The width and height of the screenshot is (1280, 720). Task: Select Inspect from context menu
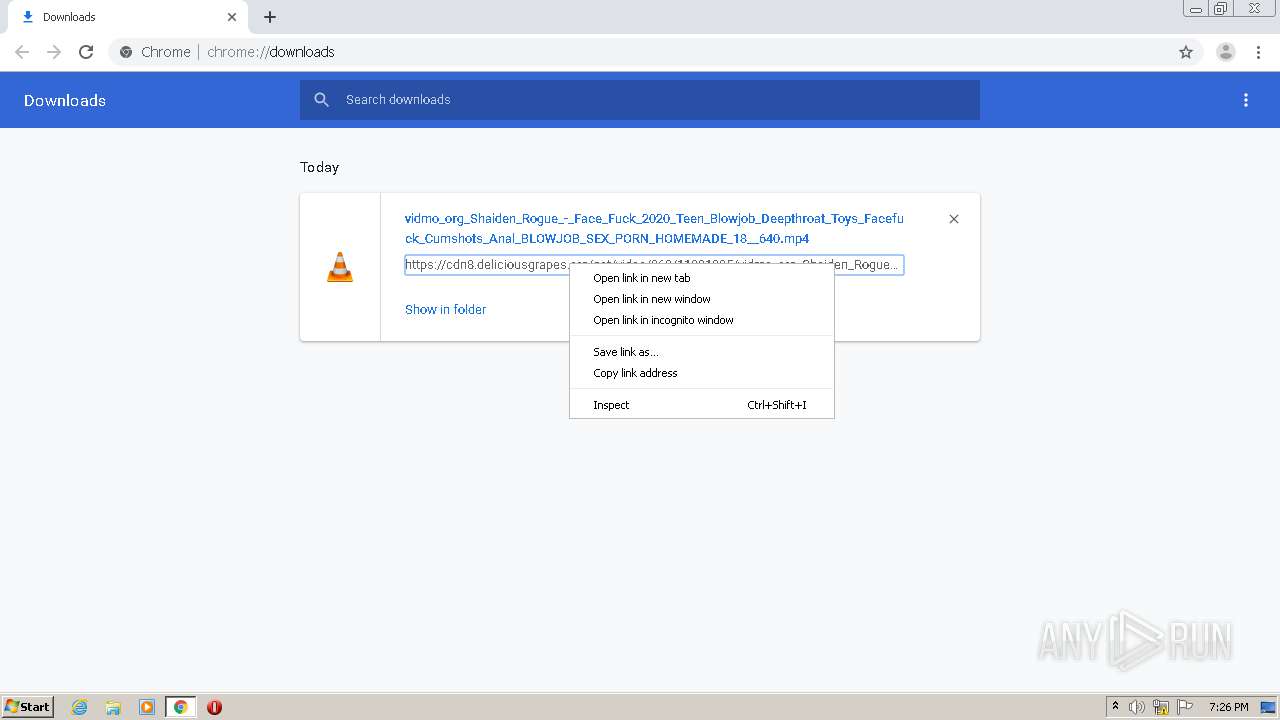tap(701, 405)
